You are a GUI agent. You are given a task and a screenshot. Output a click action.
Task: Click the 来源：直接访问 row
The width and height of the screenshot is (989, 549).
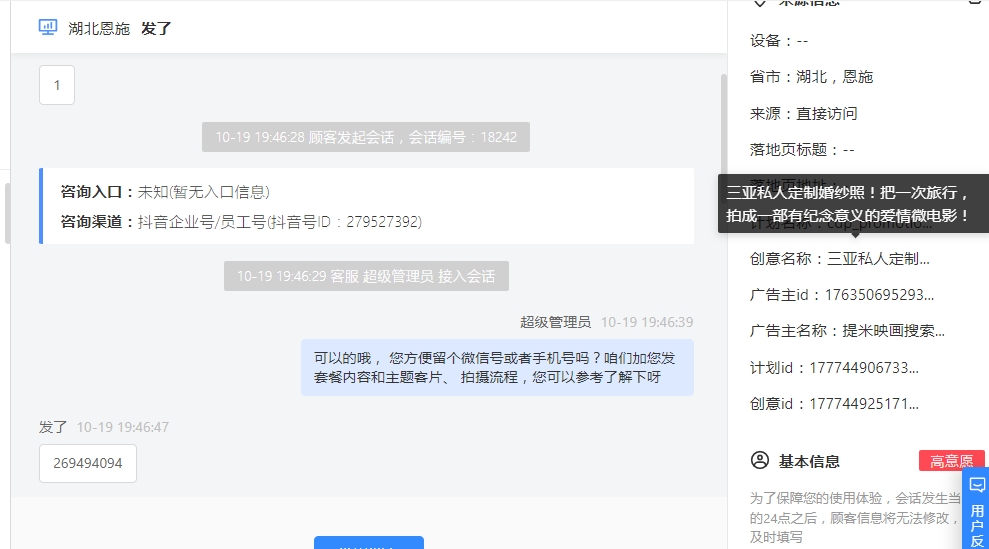coord(804,114)
